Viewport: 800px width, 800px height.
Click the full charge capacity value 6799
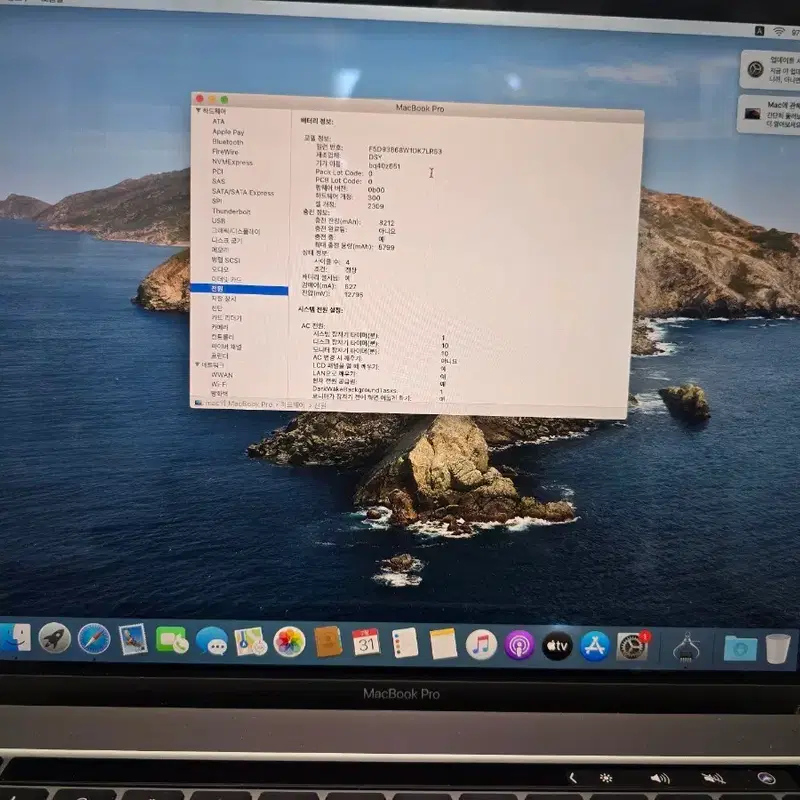(386, 247)
